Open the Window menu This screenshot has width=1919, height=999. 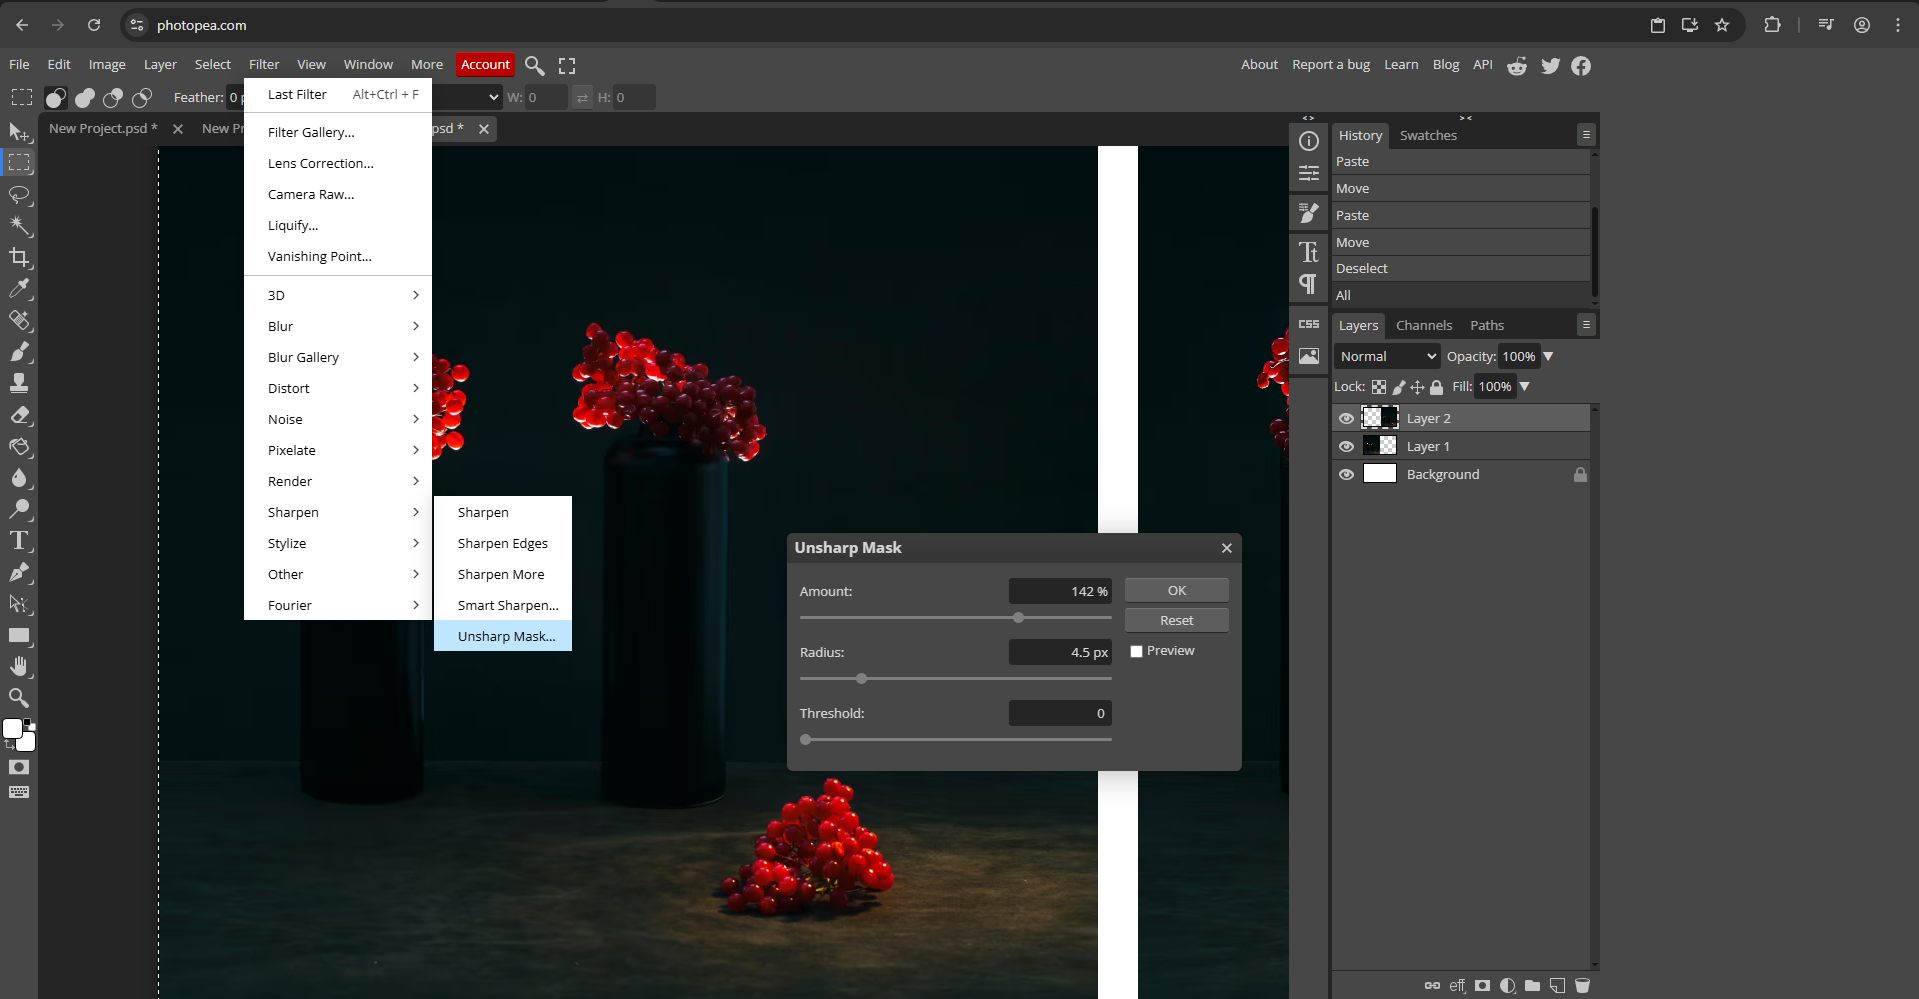point(367,64)
